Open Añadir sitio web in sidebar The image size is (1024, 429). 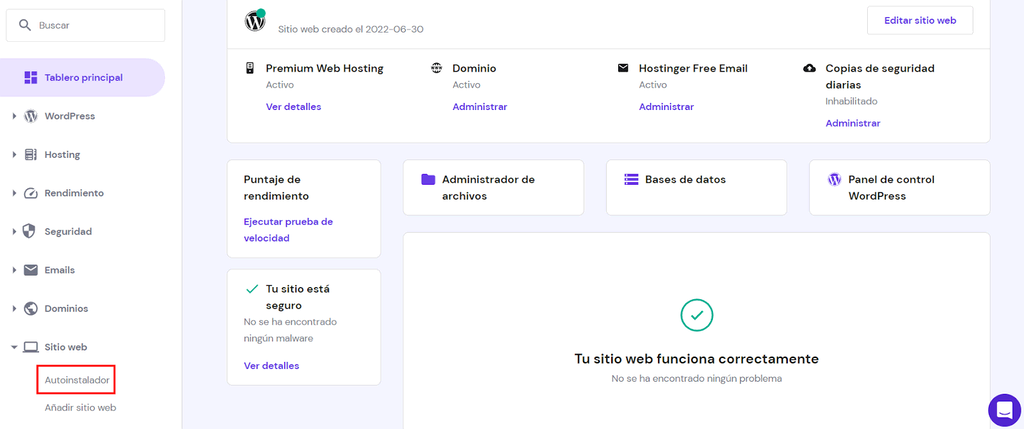[80, 408]
